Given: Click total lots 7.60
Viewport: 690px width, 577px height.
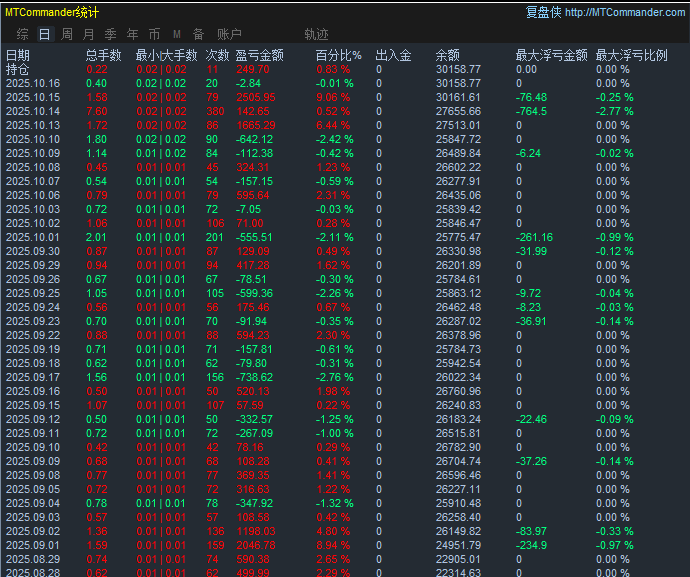Looking at the screenshot, I should pyautogui.click(x=97, y=111).
